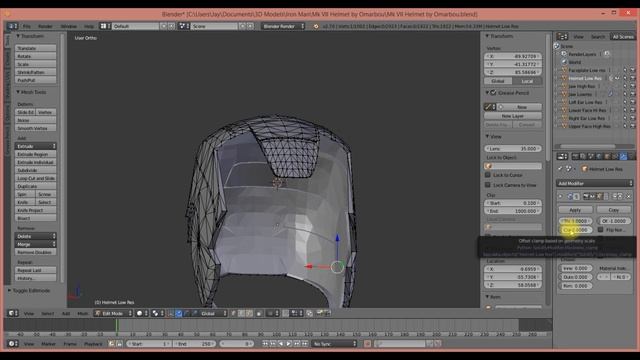Play animation forward in timeline
Screen dimensions: 640x360
(x=289, y=344)
